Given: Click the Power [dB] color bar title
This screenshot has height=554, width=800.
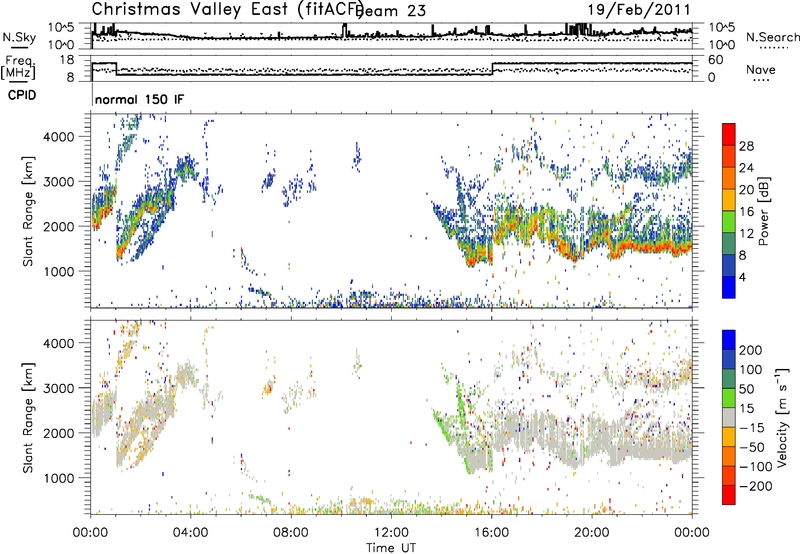Looking at the screenshot, I should (764, 211).
